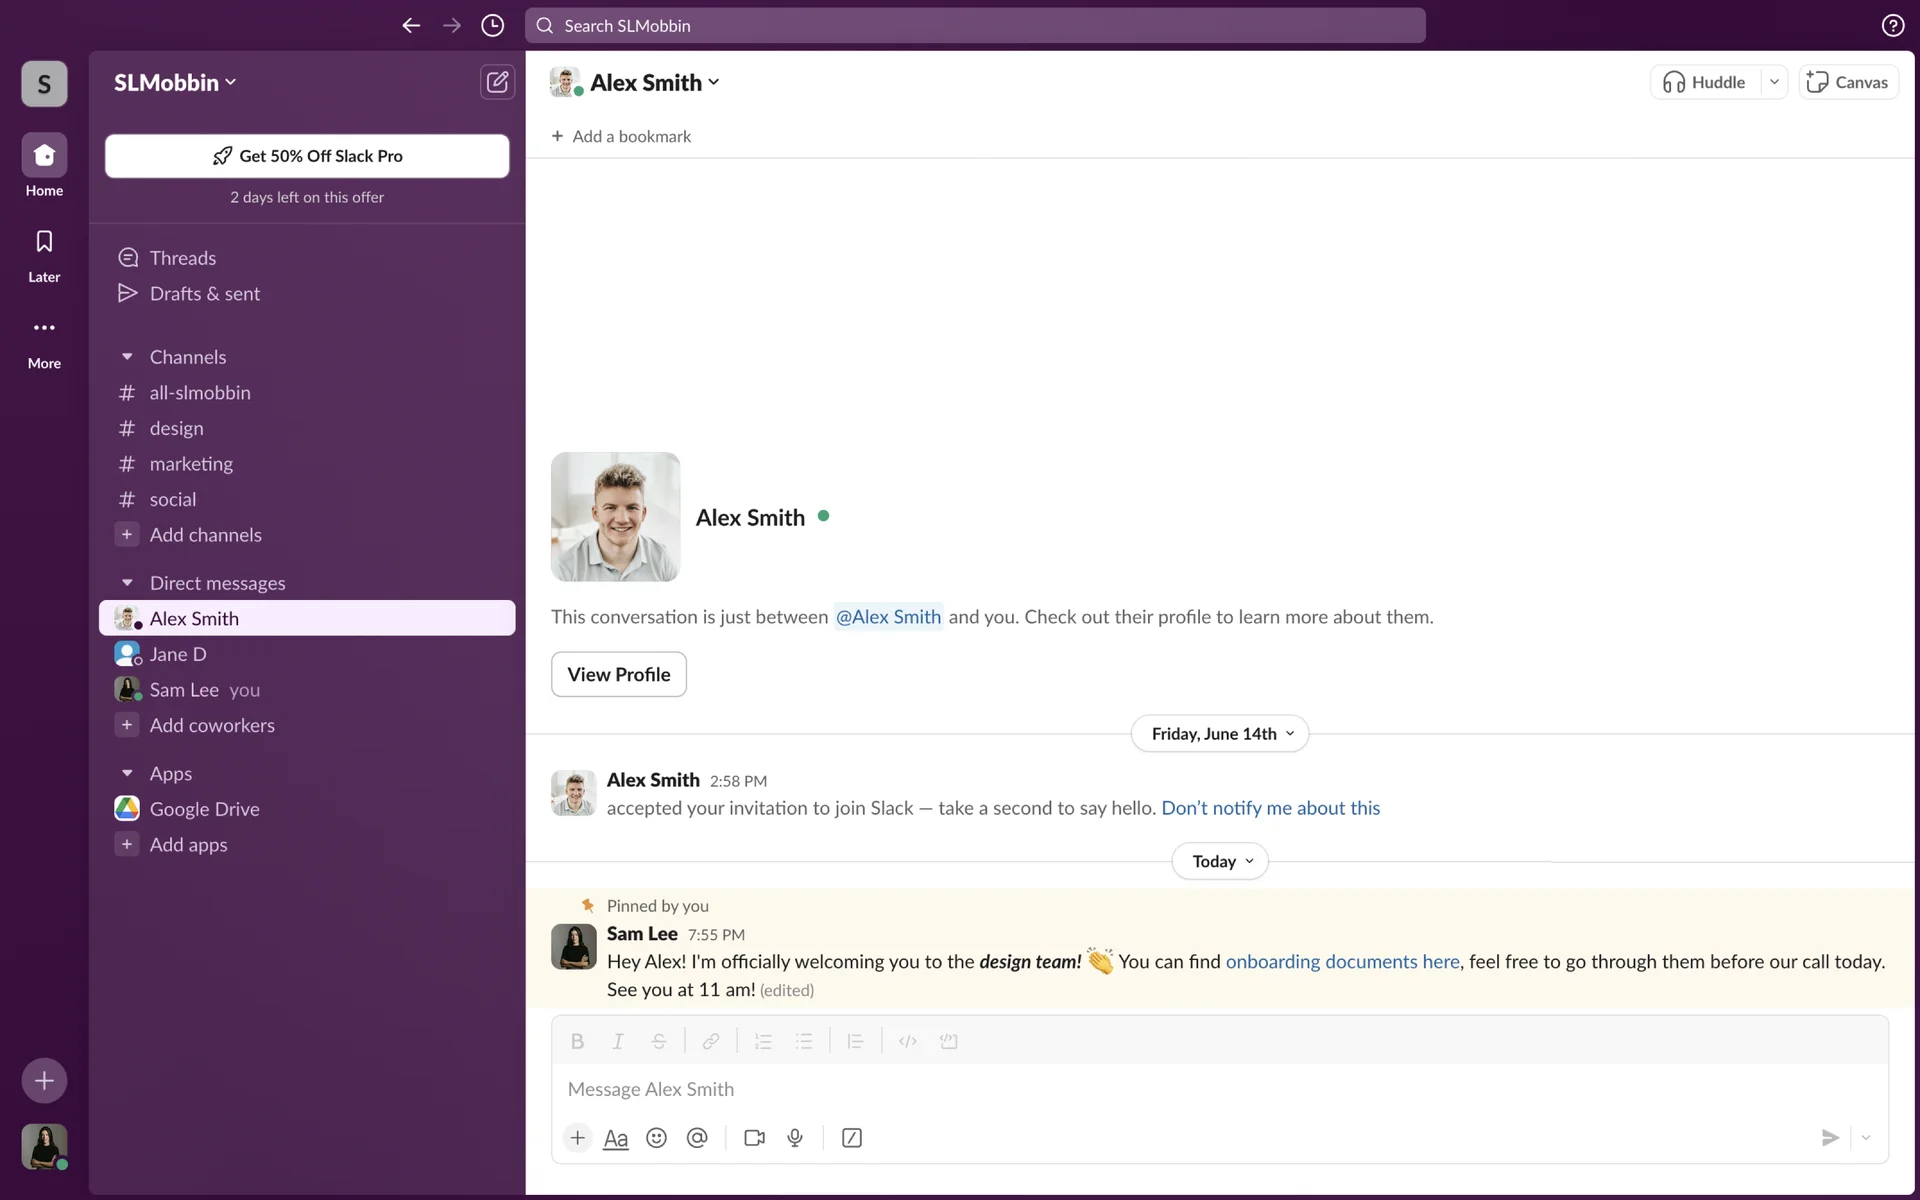Click the new message compose icon
This screenshot has height=1200, width=1920.
[497, 82]
